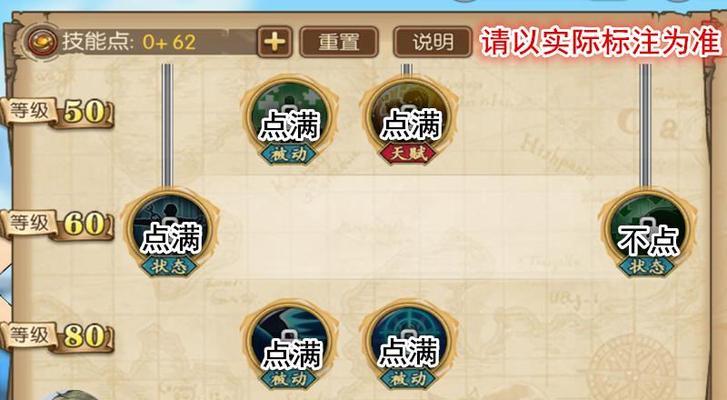
Task: Select level 60 left 状态 skill with 点满
Action: (x=170, y=229)
